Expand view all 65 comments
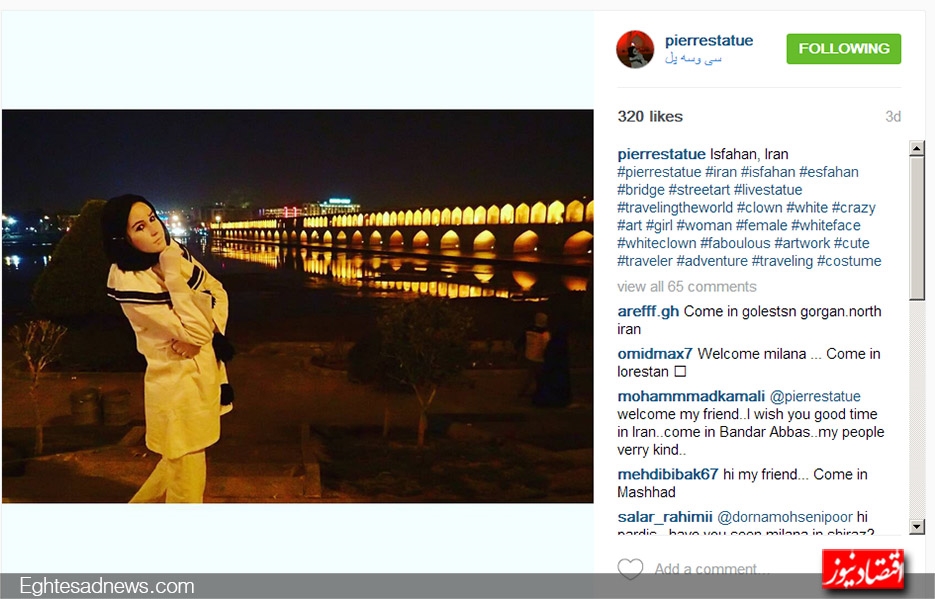This screenshot has width=935, height=599. pos(686,287)
